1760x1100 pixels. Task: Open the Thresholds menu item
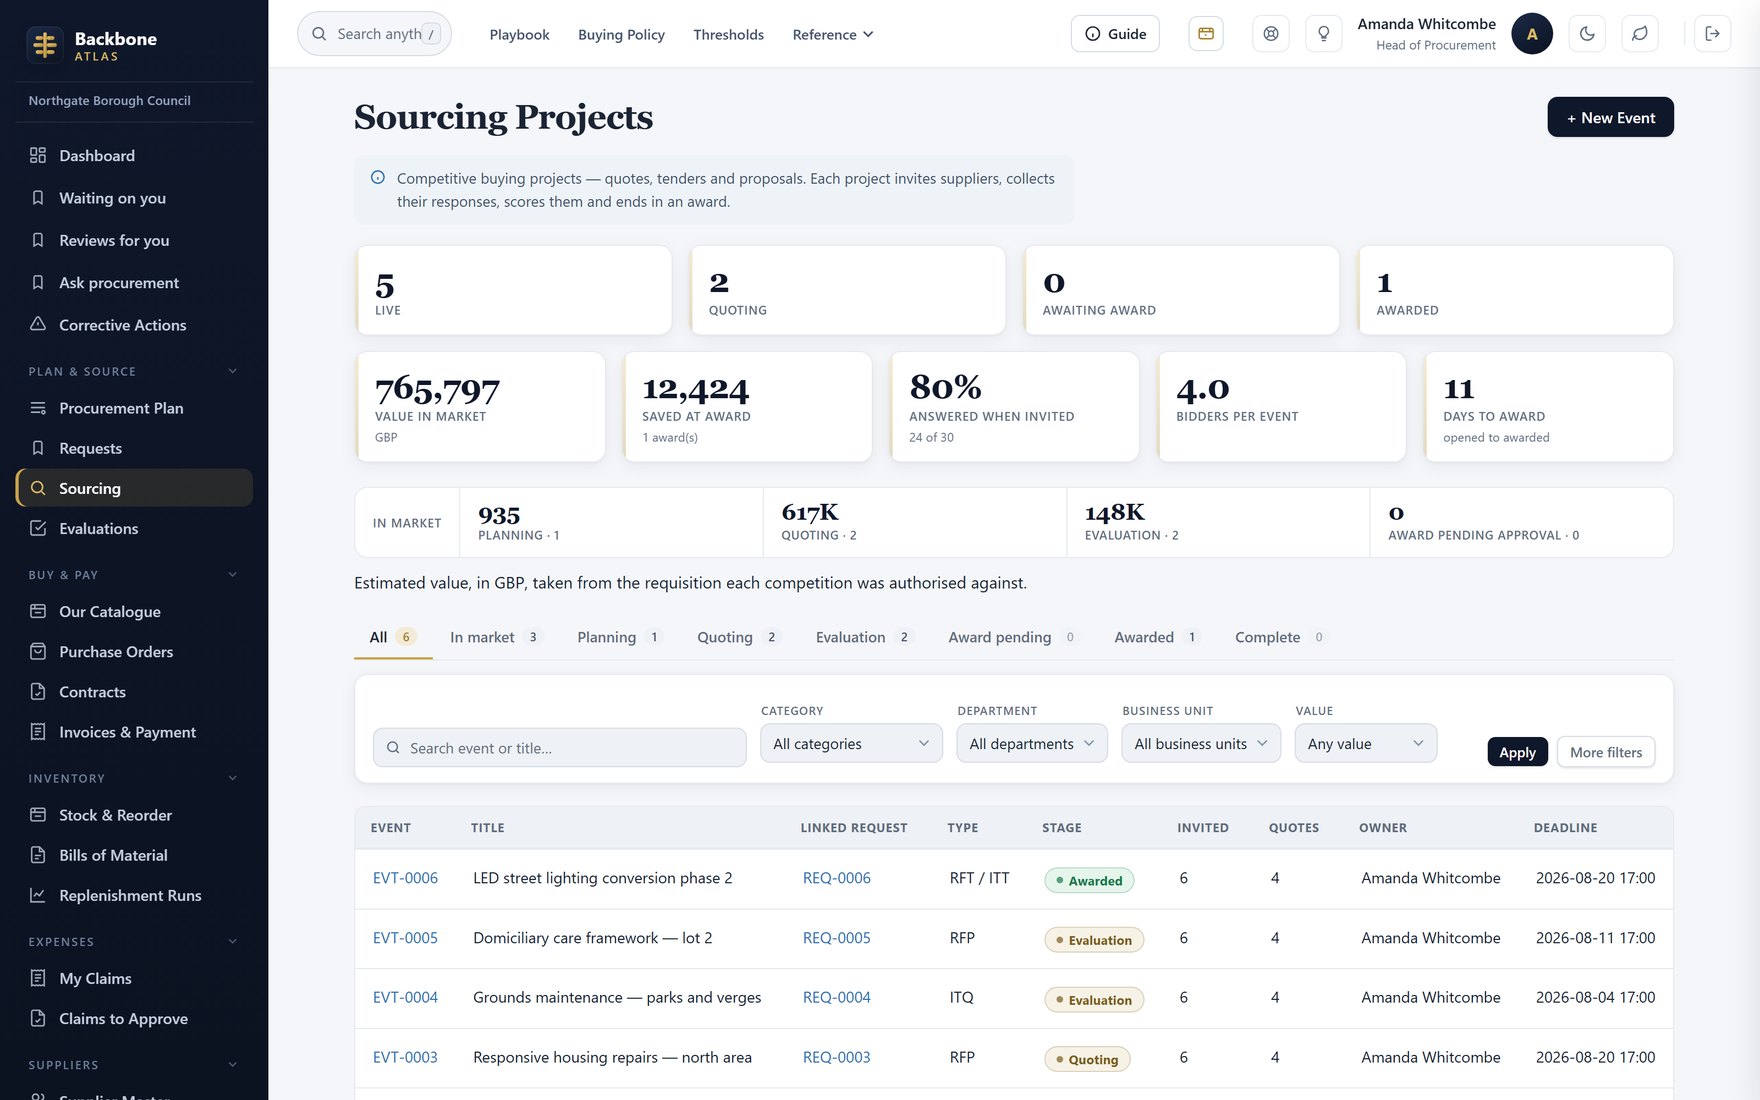tap(728, 34)
